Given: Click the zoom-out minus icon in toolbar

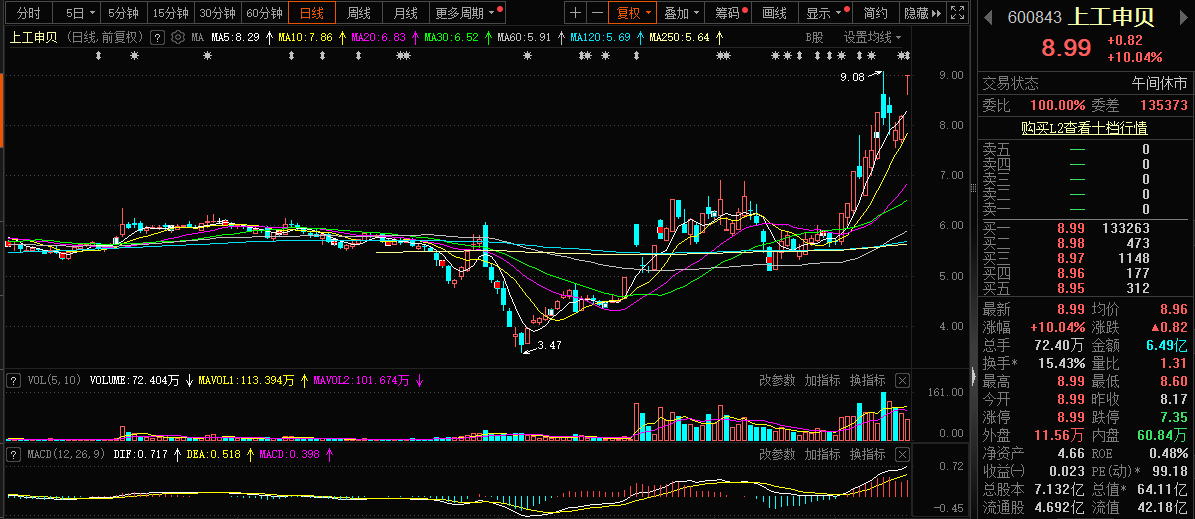Looking at the screenshot, I should [597, 13].
